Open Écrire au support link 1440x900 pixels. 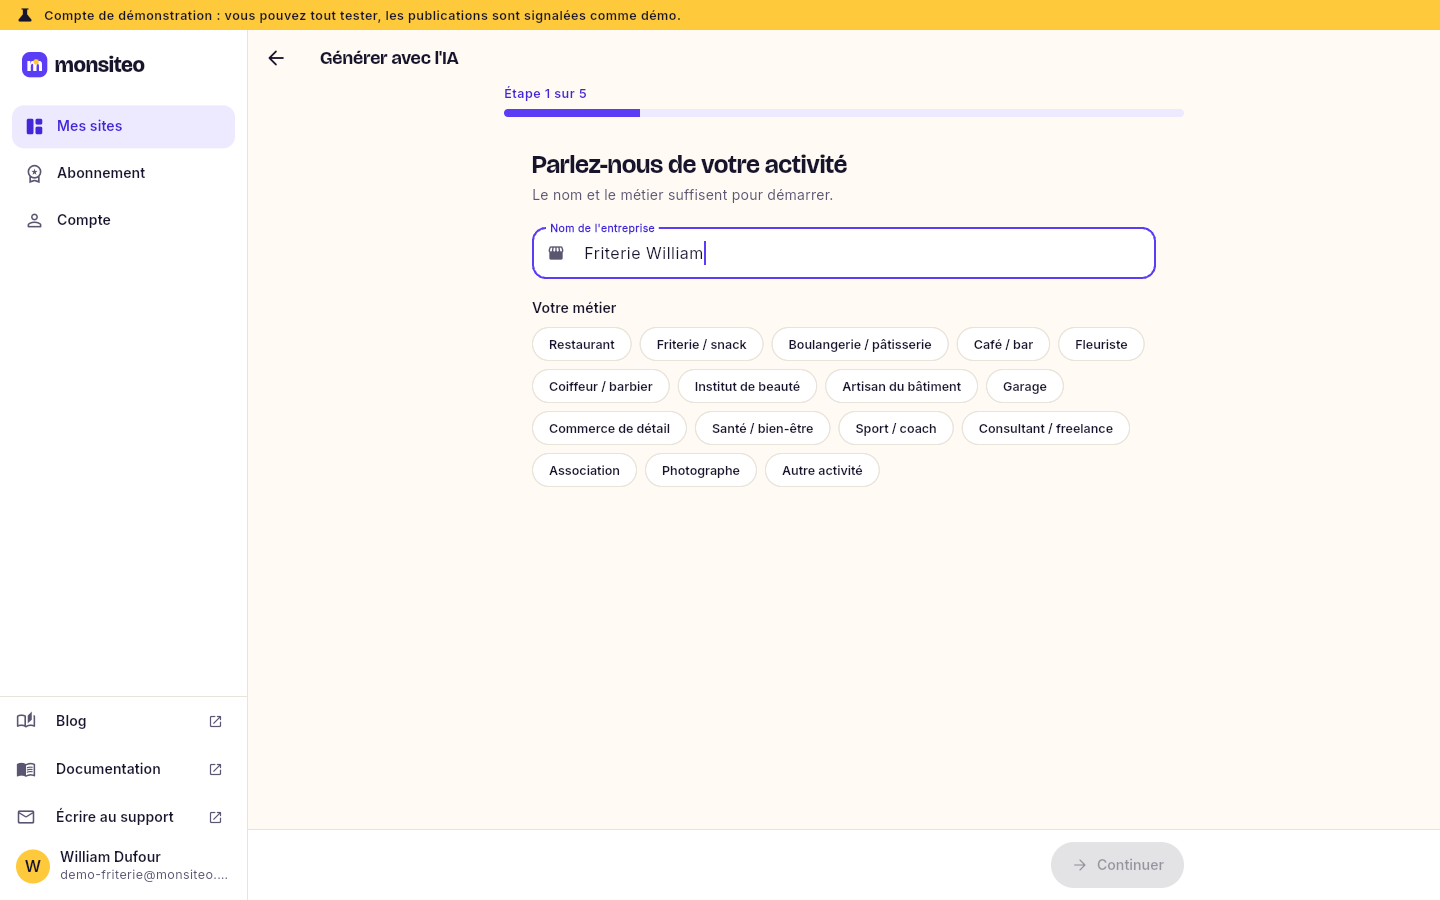tap(123, 817)
